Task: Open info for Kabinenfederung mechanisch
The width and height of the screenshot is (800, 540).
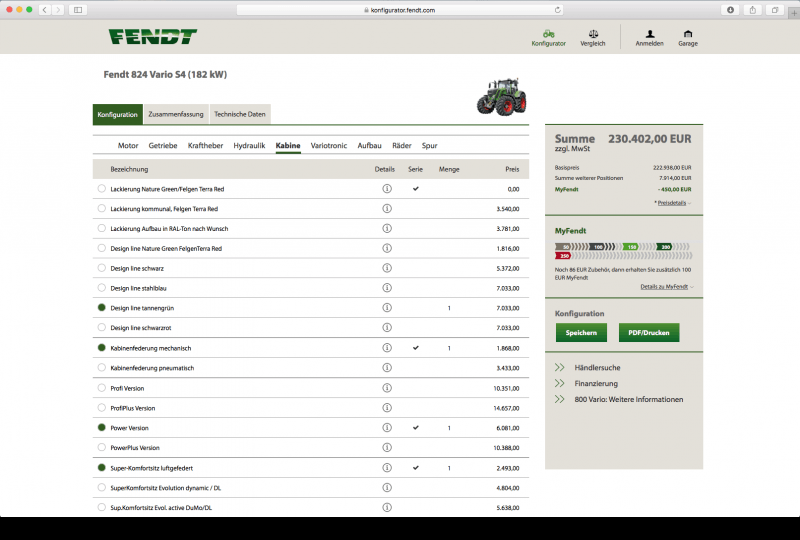Action: [387, 348]
